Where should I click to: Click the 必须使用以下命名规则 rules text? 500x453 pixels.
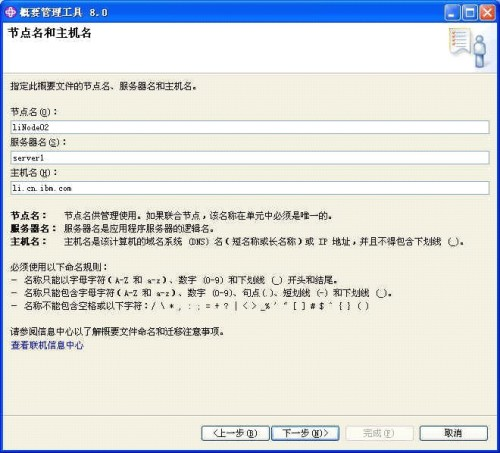coord(59,267)
